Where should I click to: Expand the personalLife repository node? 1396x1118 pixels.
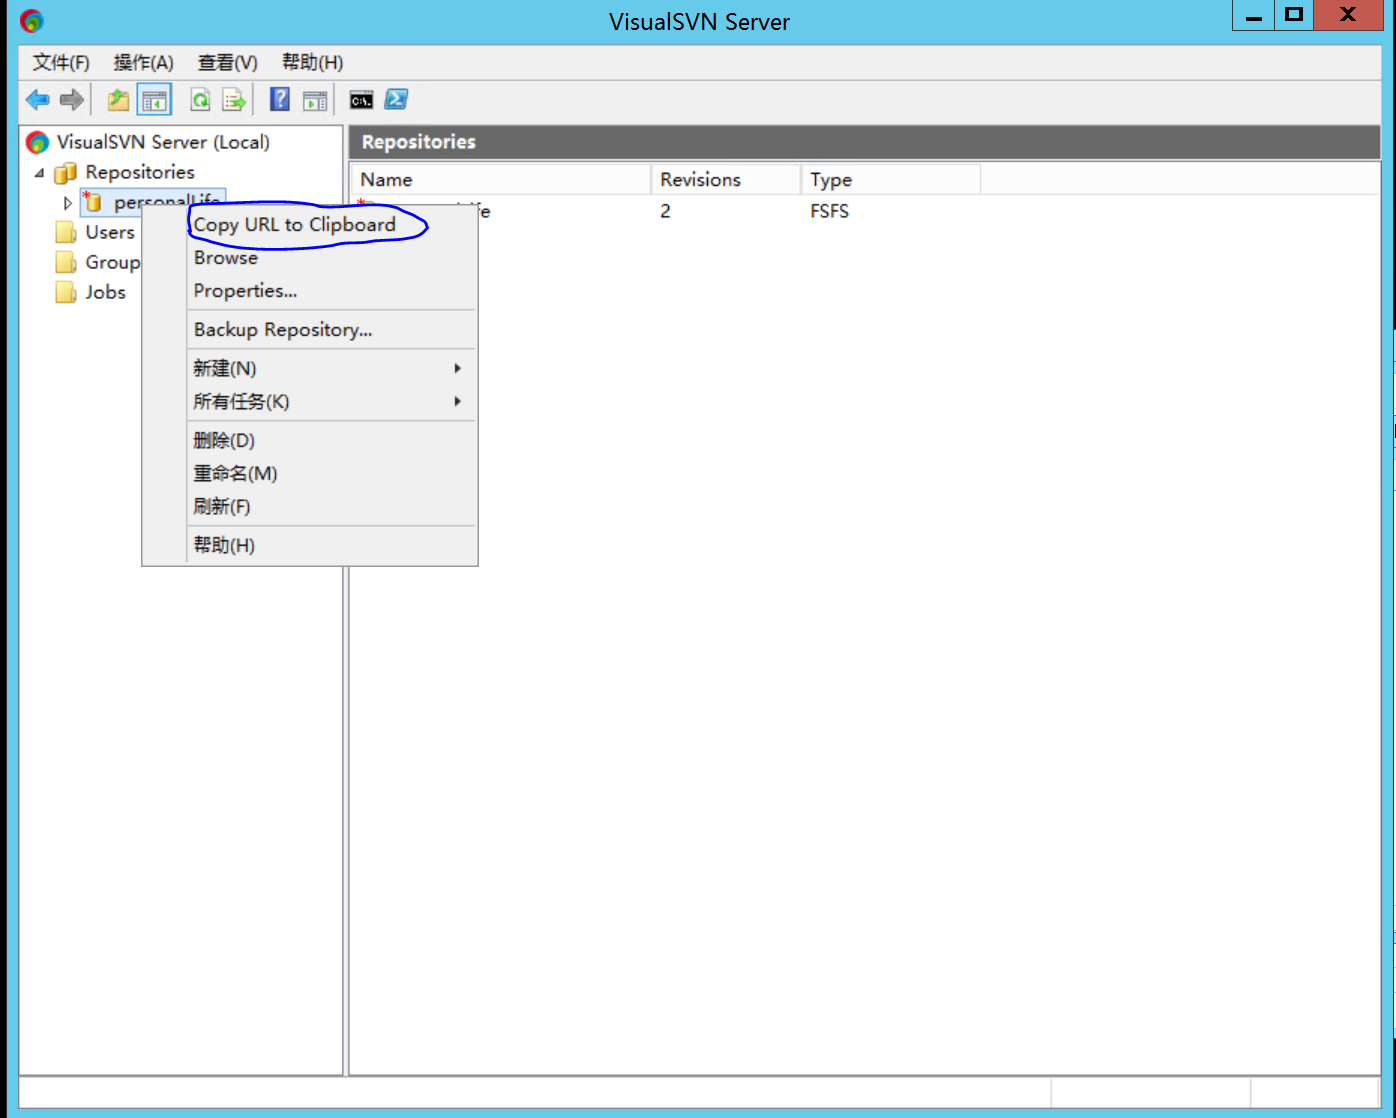tap(67, 203)
